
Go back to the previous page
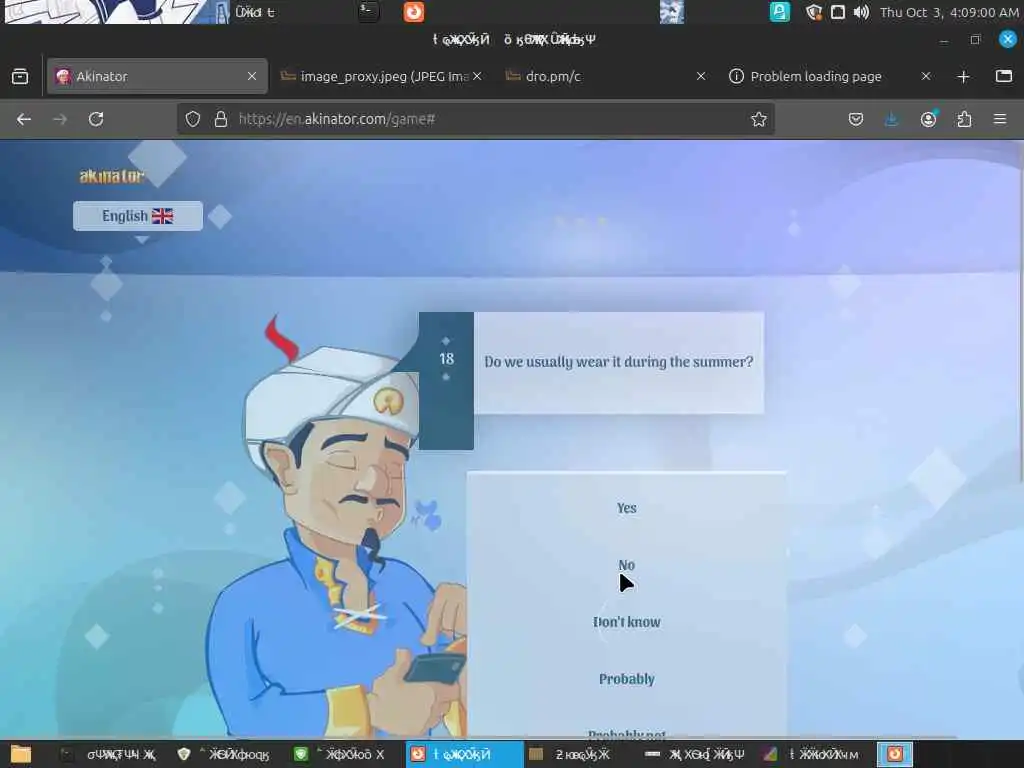[24, 119]
